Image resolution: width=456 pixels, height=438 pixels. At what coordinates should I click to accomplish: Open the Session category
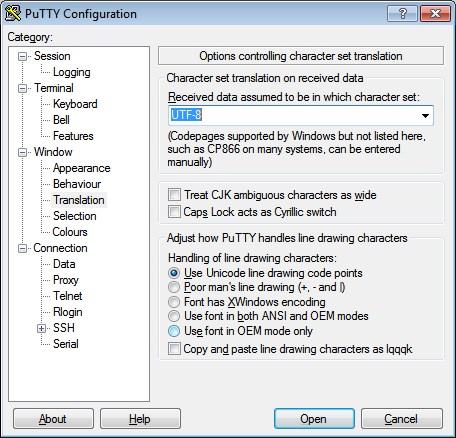coord(52,56)
